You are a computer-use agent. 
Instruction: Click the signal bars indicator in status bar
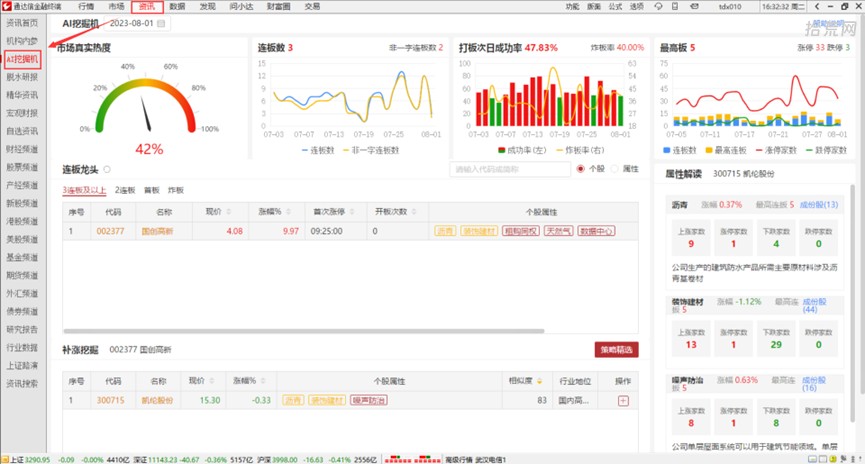click(x=412, y=459)
